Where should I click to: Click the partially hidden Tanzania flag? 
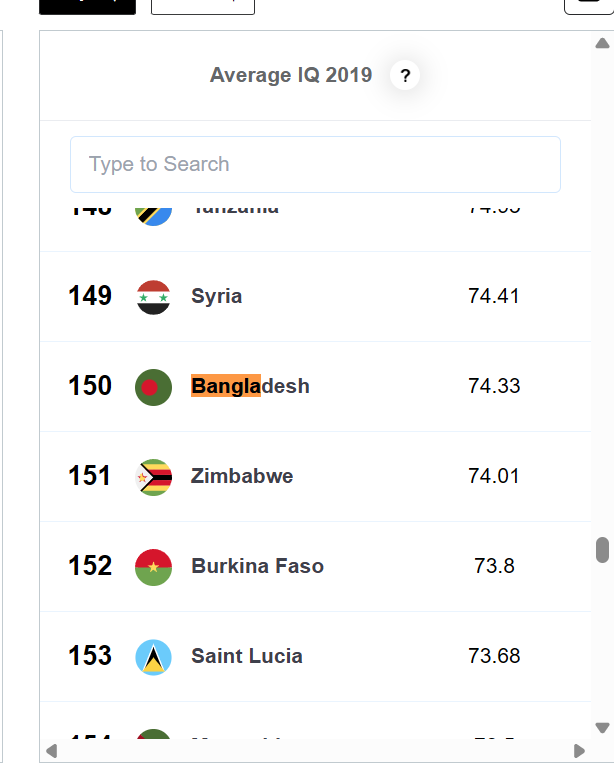153,212
